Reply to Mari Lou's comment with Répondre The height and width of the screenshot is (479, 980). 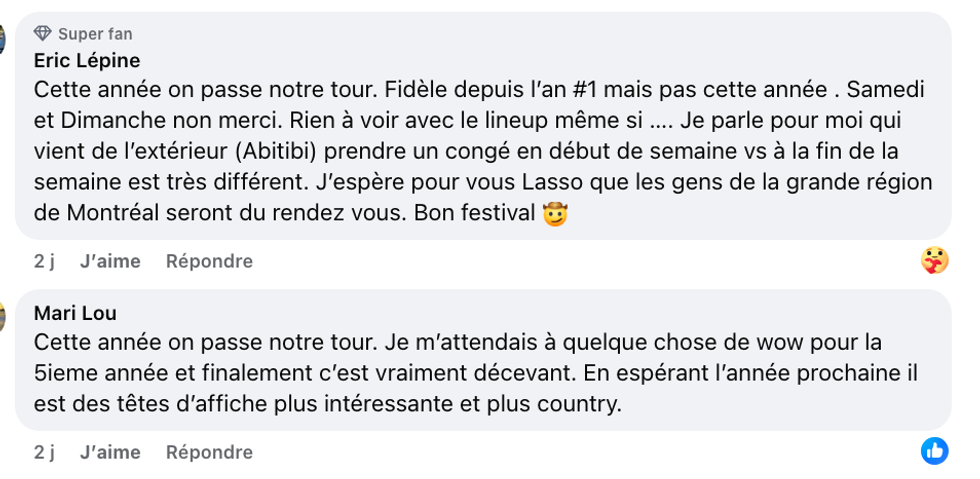click(209, 452)
